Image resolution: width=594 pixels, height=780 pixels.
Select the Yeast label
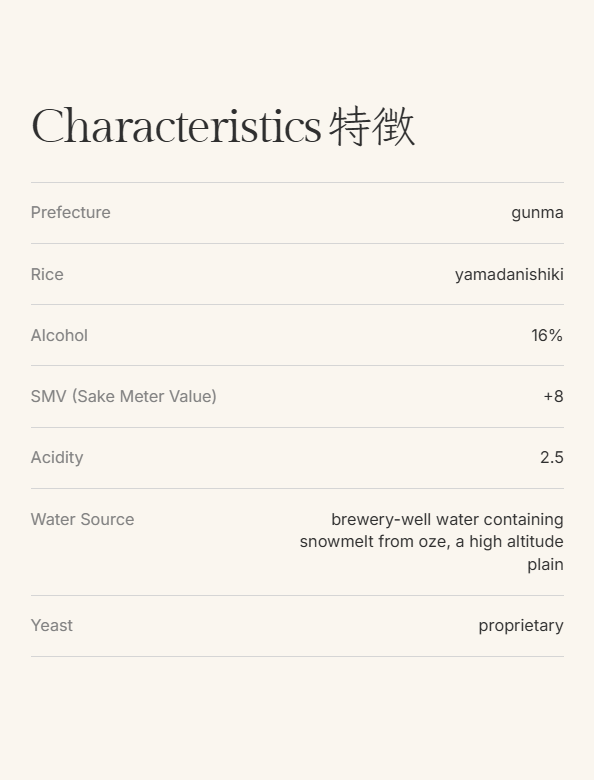coord(52,625)
